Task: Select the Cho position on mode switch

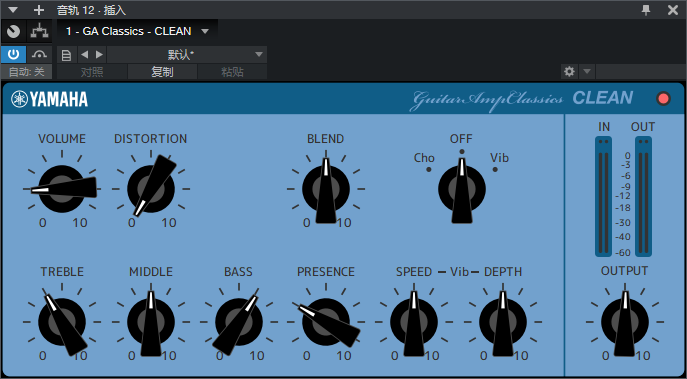Action: pyautogui.click(x=424, y=158)
